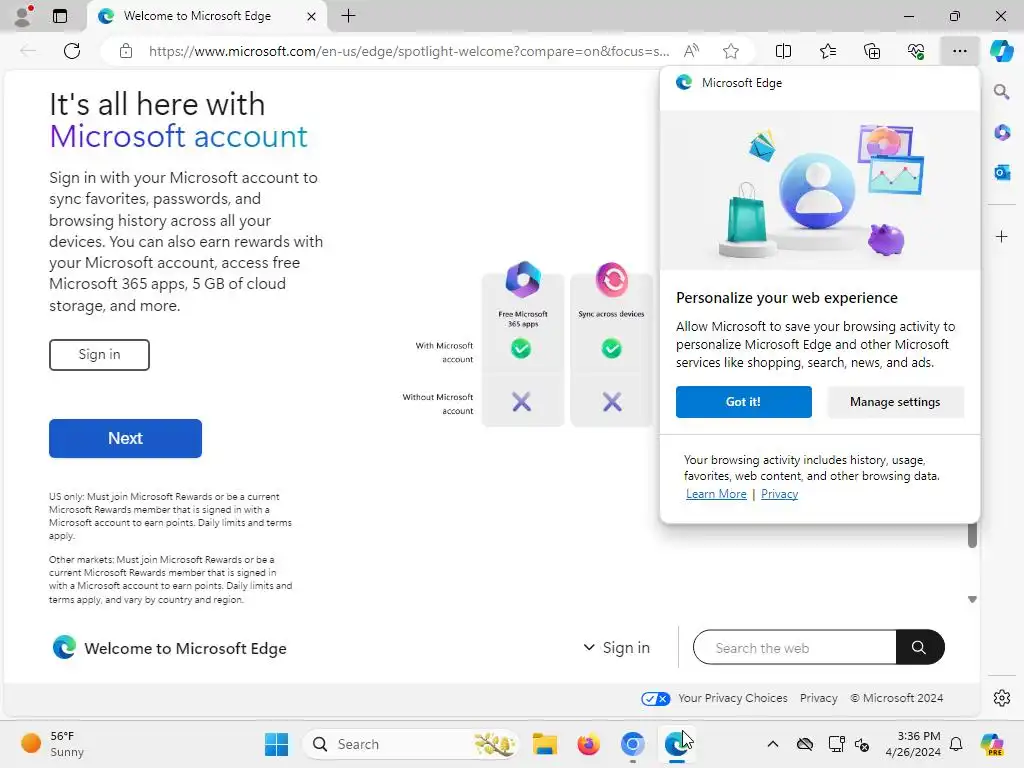Open the Copilot sidebar icon
The width and height of the screenshot is (1024, 768).
(1001, 51)
